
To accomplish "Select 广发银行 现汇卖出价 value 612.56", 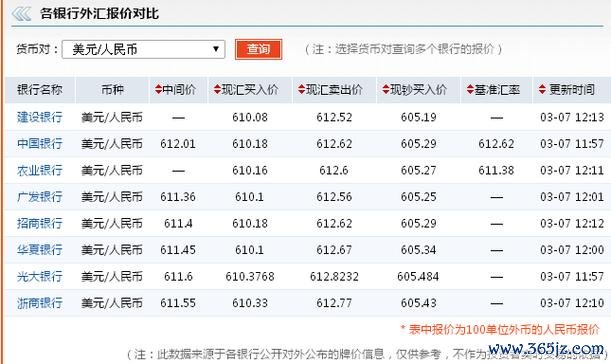I will (x=334, y=197).
